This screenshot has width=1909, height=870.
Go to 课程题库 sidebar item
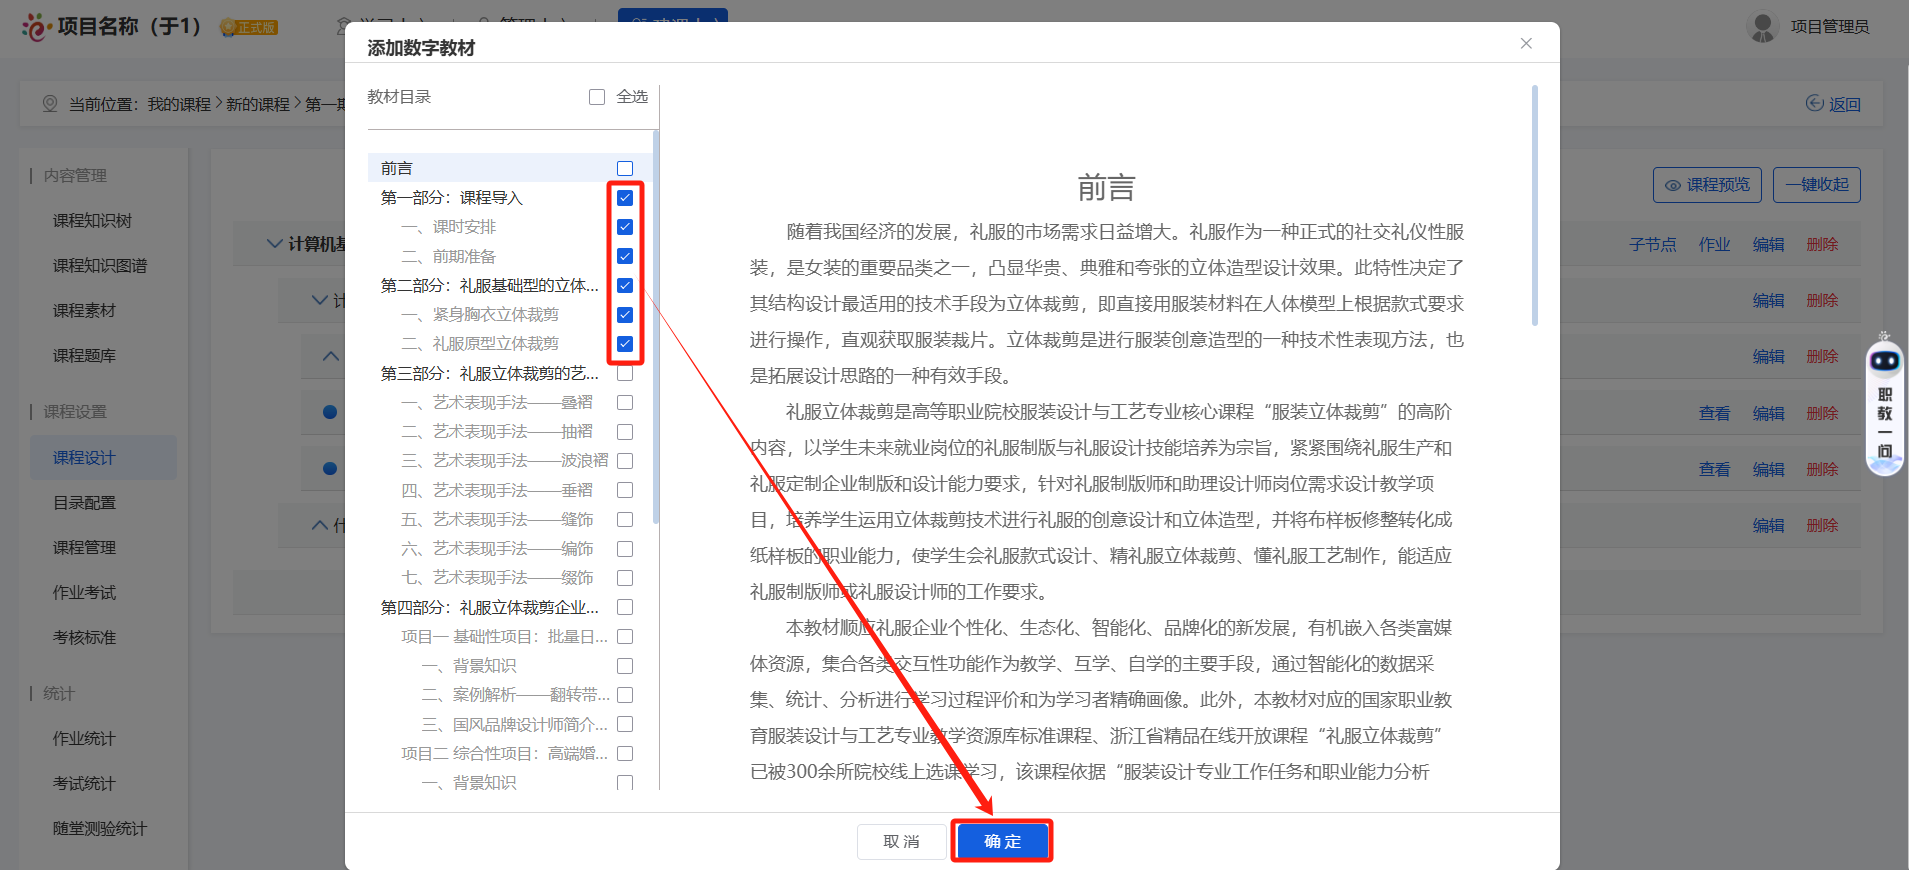[x=84, y=356]
